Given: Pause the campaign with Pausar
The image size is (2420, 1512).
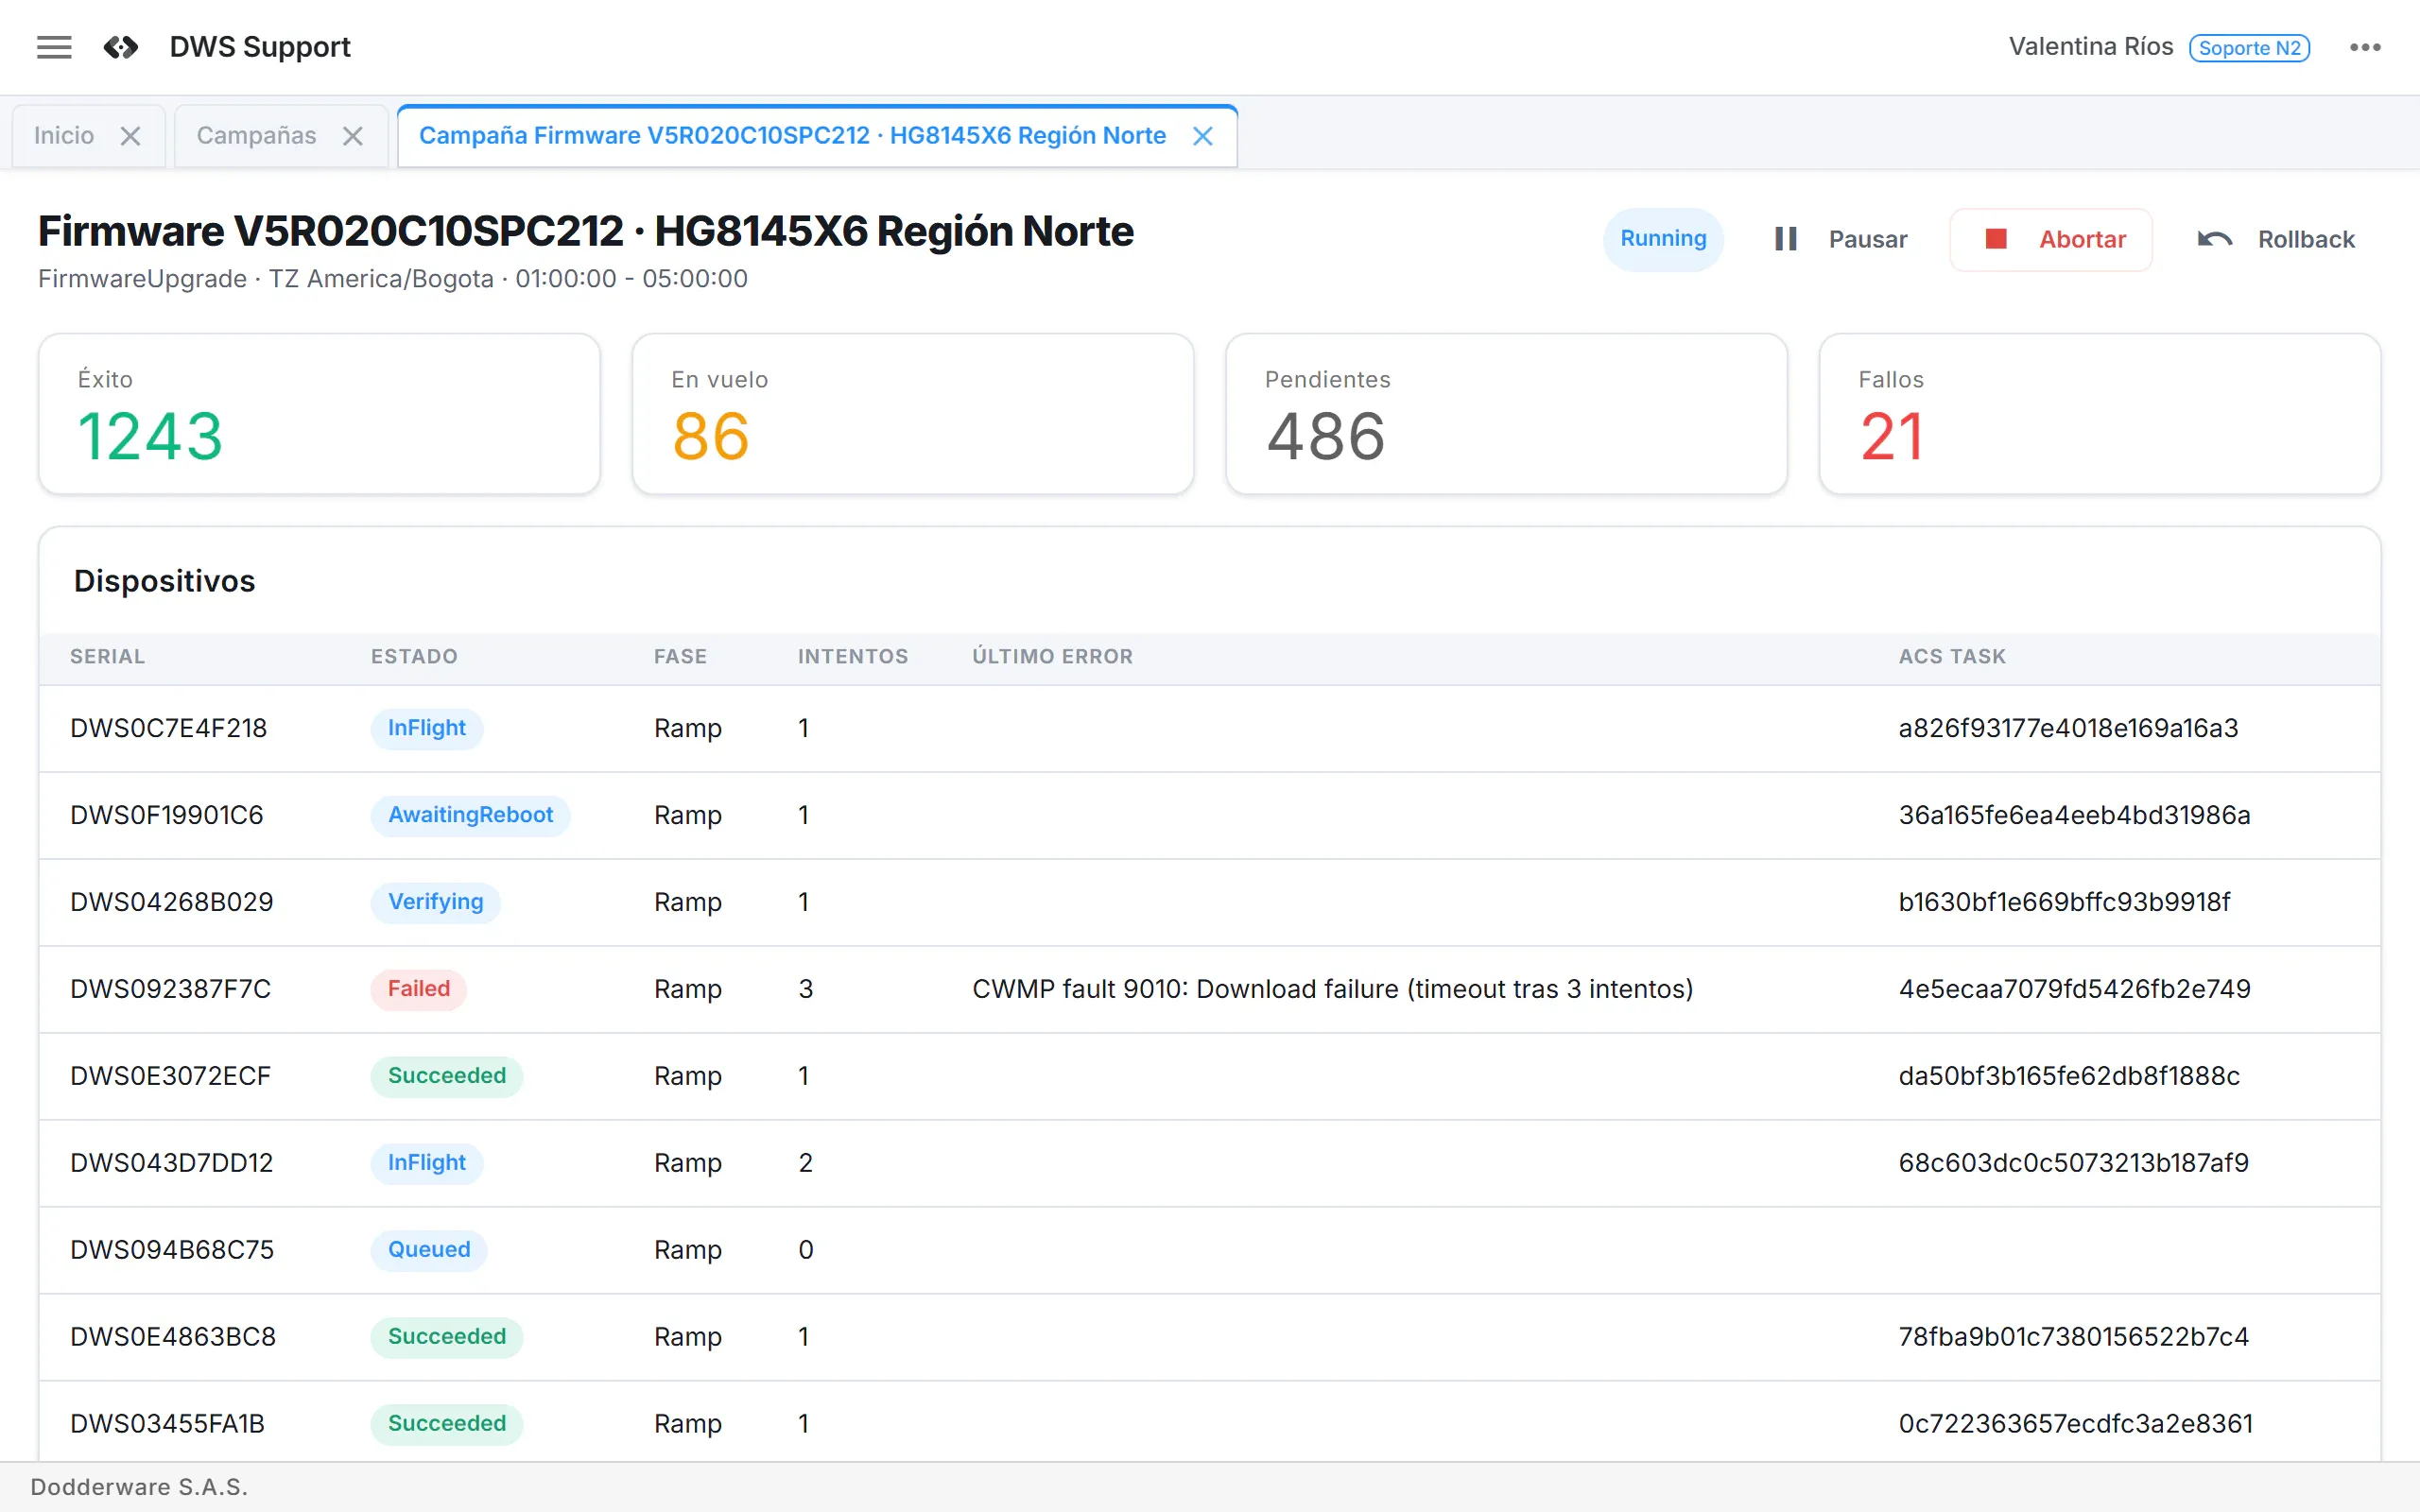Looking at the screenshot, I should pos(1840,239).
